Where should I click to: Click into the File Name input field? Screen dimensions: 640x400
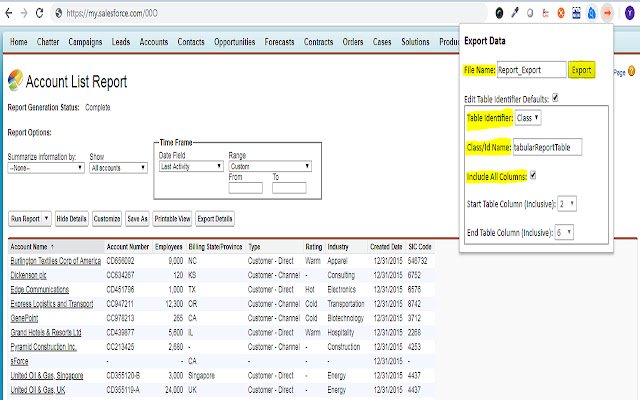point(531,70)
